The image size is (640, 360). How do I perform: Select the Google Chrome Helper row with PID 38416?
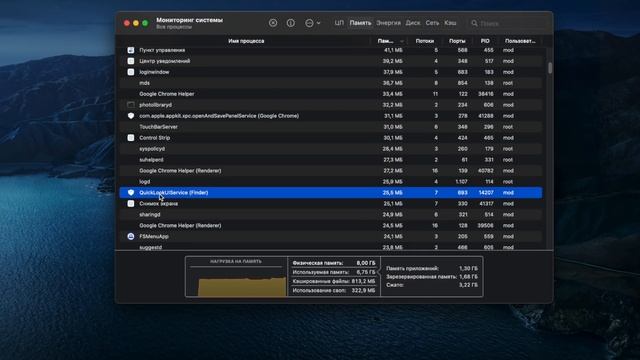331,94
